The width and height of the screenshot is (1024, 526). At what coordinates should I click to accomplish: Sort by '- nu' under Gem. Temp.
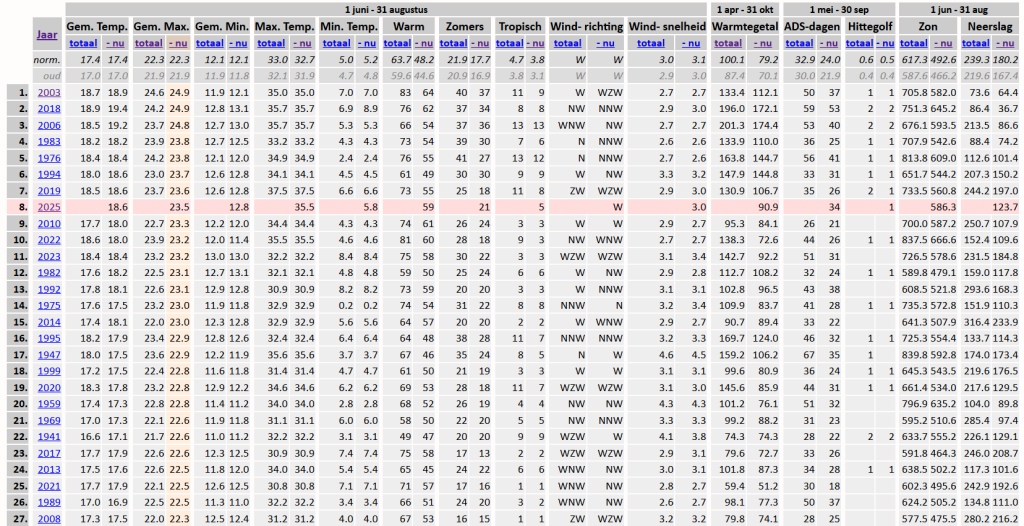pos(116,43)
